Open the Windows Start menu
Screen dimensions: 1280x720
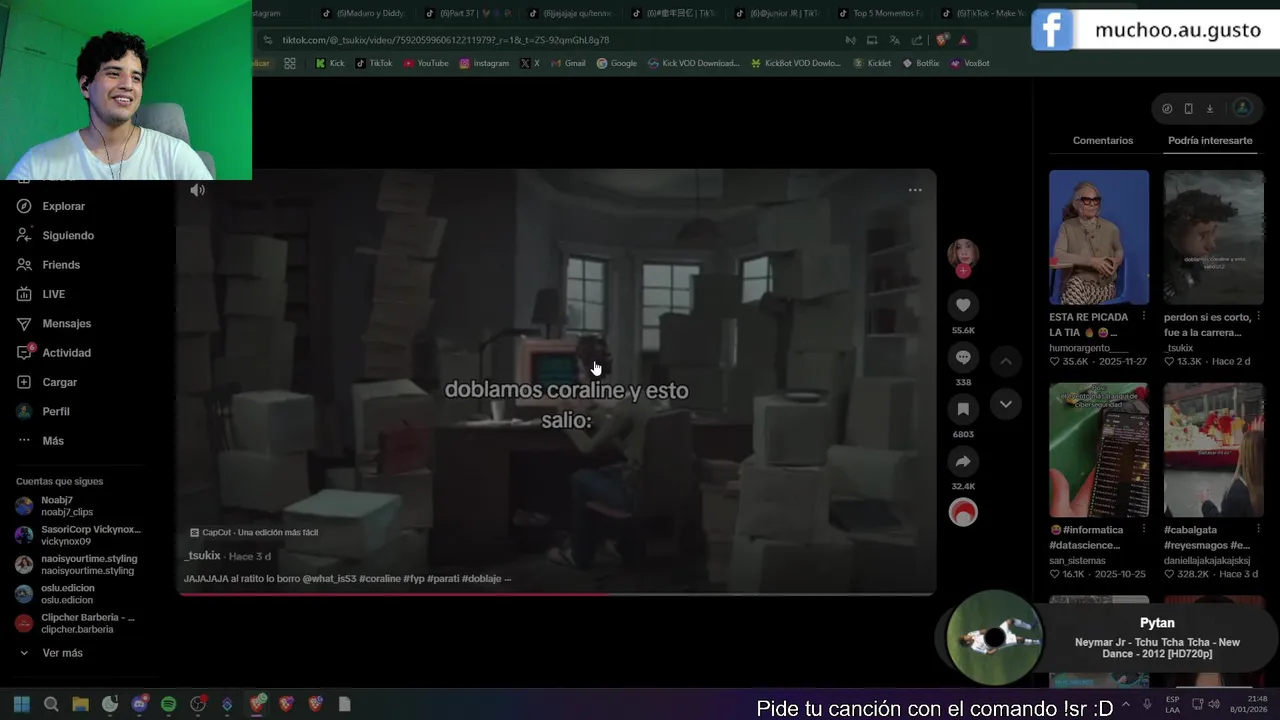coord(22,704)
